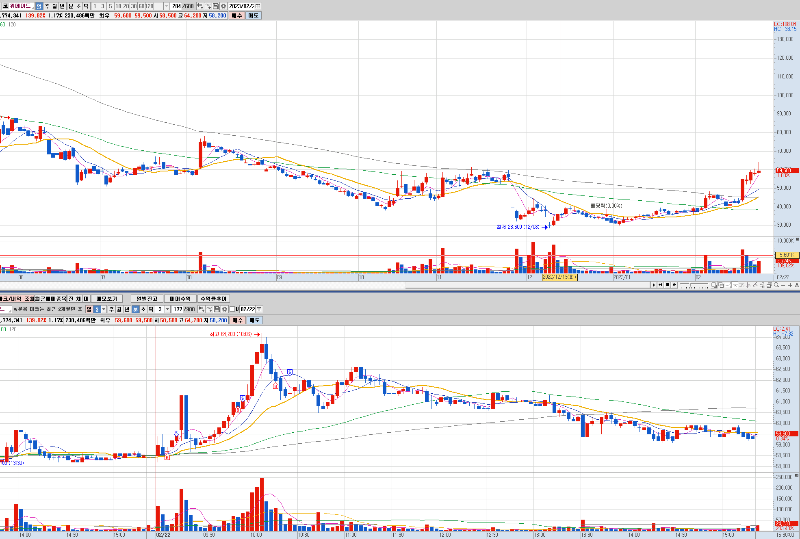
Task: Open settings gear icon in the bottom chart toolbar
Action: [224, 309]
